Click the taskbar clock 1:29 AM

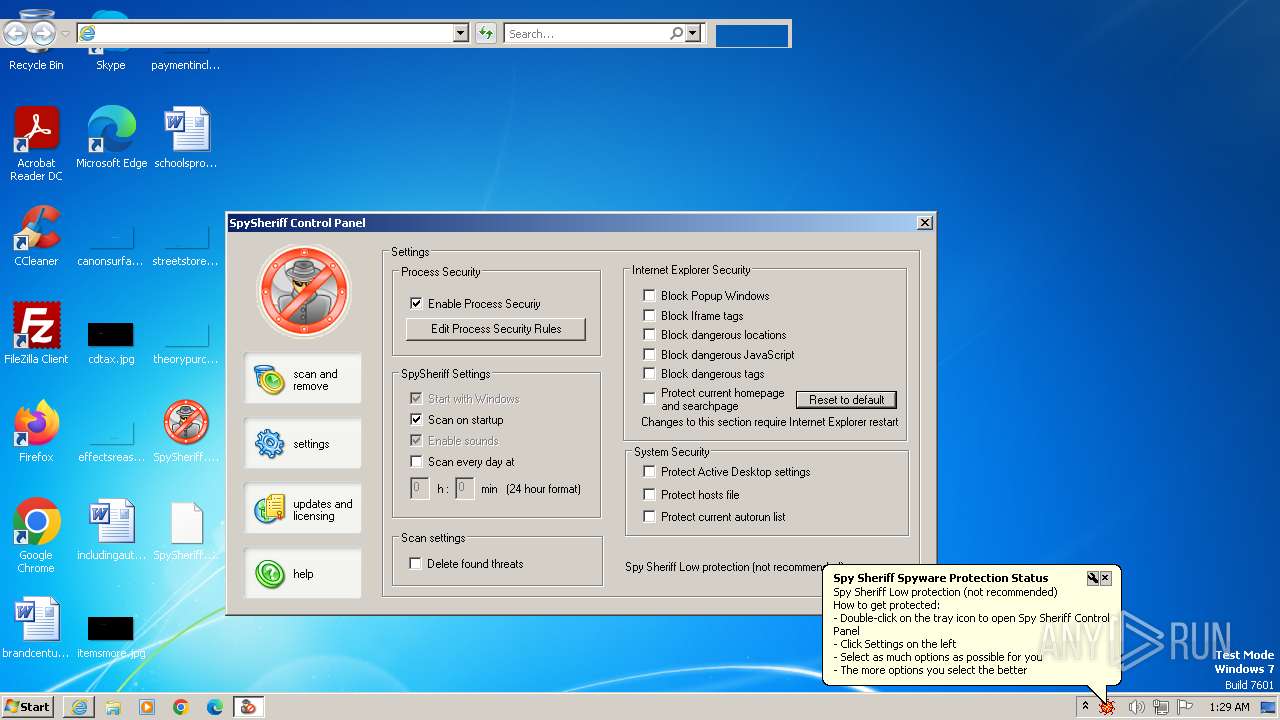pyautogui.click(x=1229, y=707)
